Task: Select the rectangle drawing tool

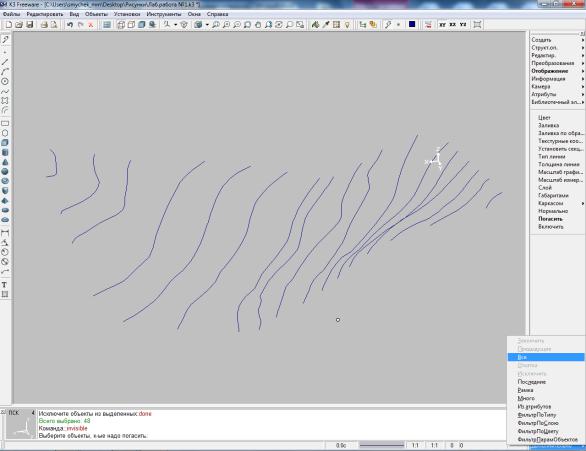Action: click(5, 123)
